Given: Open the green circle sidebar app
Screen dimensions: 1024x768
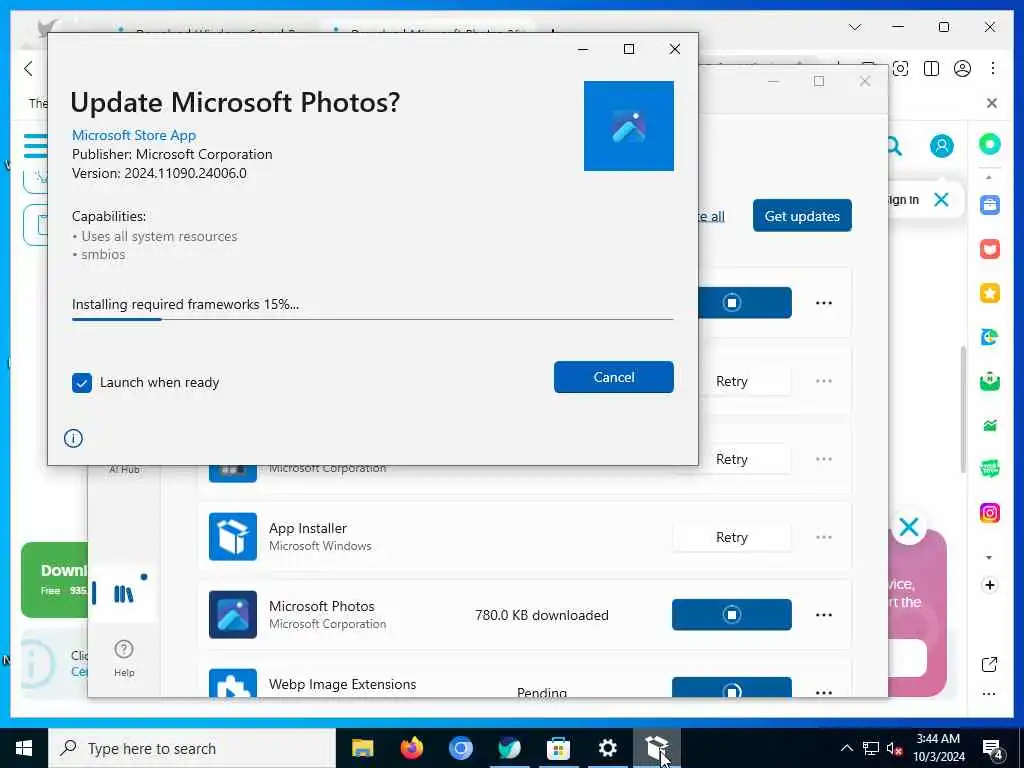Looking at the screenshot, I should click(989, 144).
